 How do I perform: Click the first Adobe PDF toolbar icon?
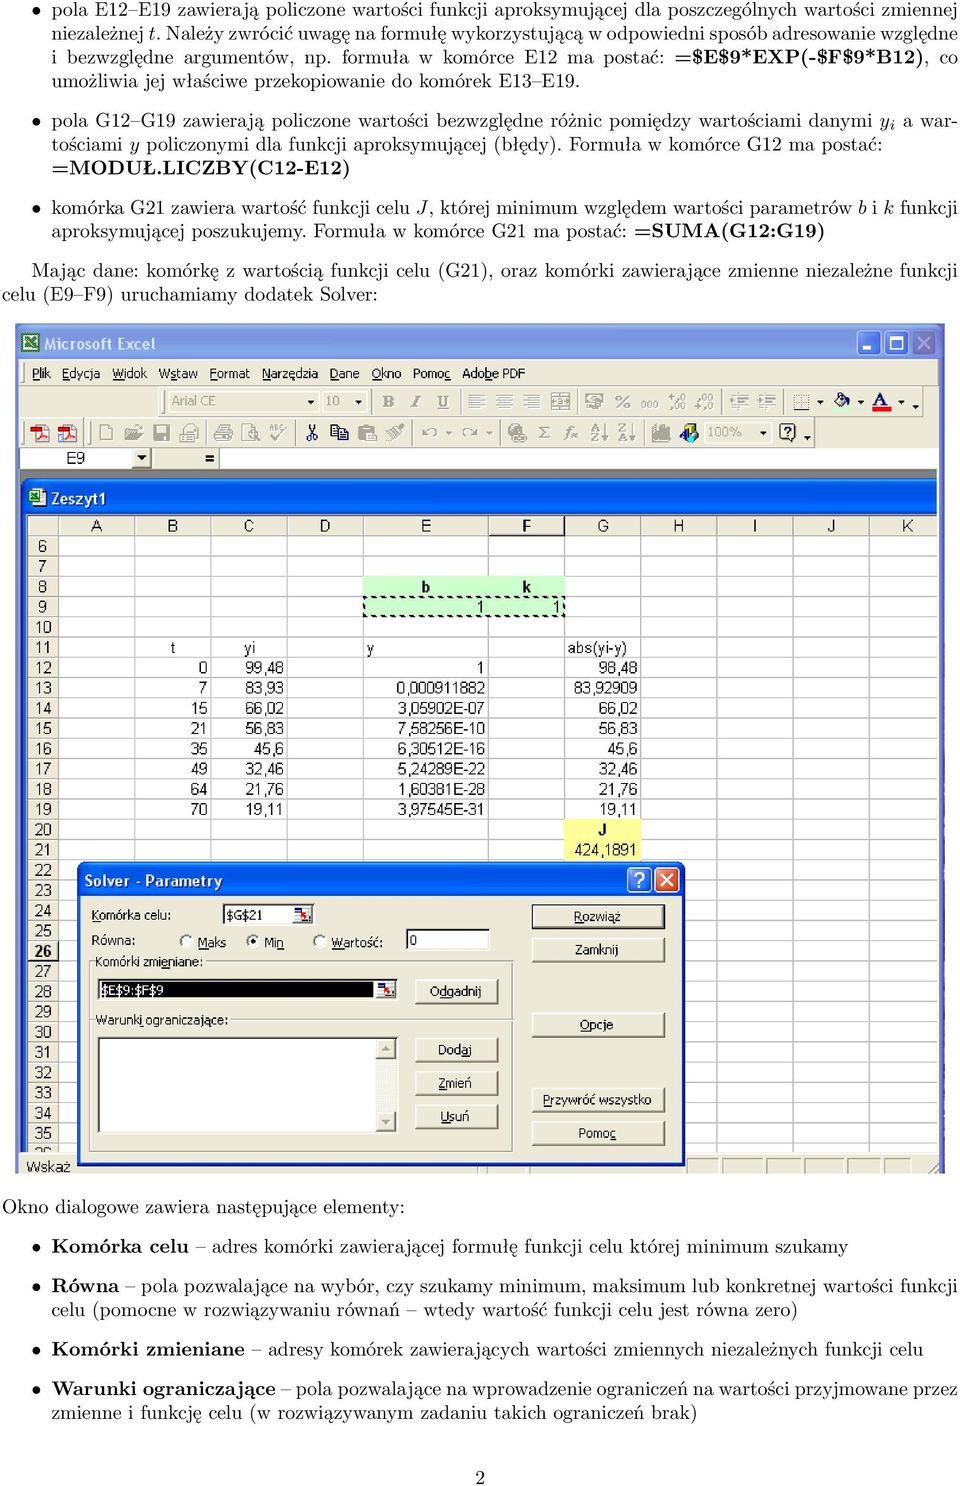pos(39,432)
